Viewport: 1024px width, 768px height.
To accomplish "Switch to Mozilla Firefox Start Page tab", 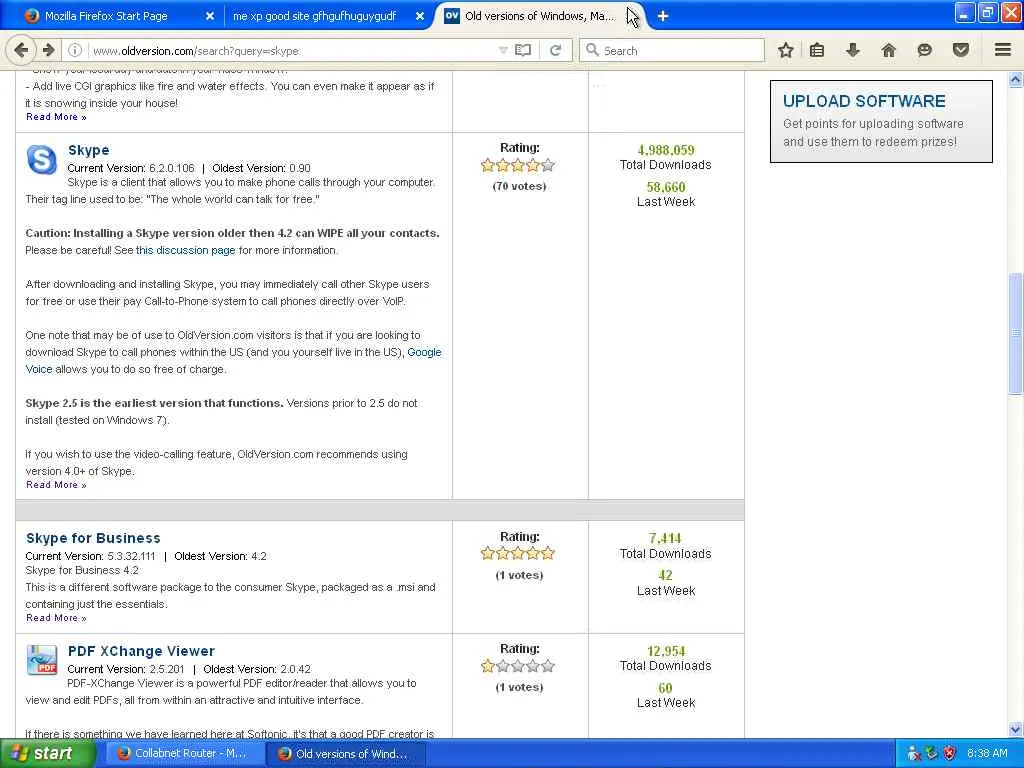I will 106,16.
